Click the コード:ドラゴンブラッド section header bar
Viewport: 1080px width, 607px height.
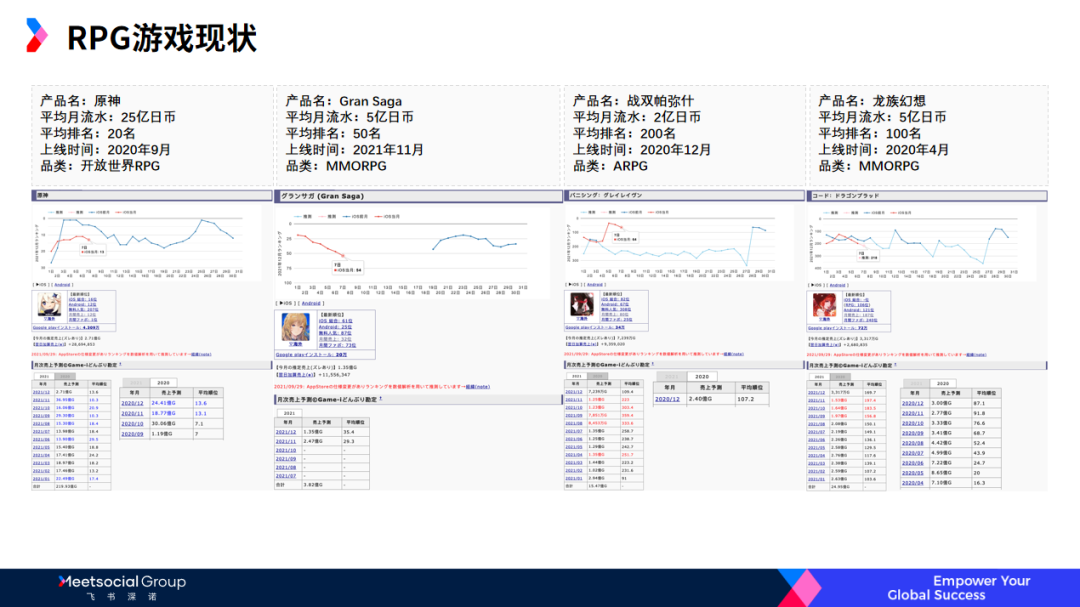[x=928, y=196]
